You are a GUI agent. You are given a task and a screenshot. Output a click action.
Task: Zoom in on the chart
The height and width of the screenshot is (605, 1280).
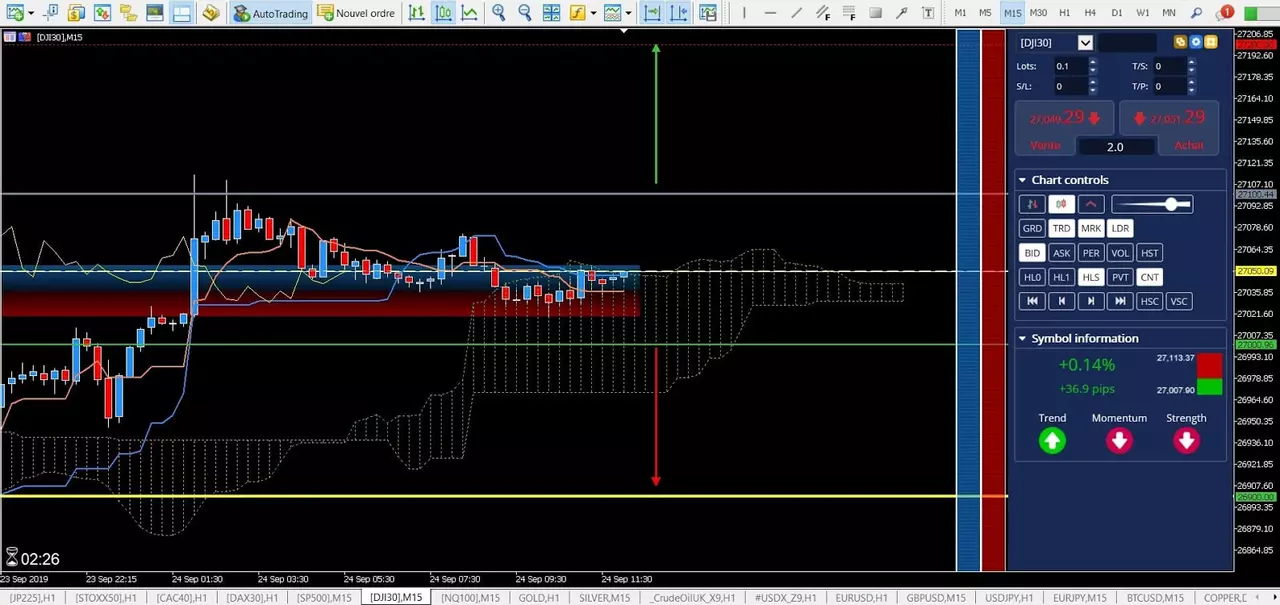coord(498,13)
